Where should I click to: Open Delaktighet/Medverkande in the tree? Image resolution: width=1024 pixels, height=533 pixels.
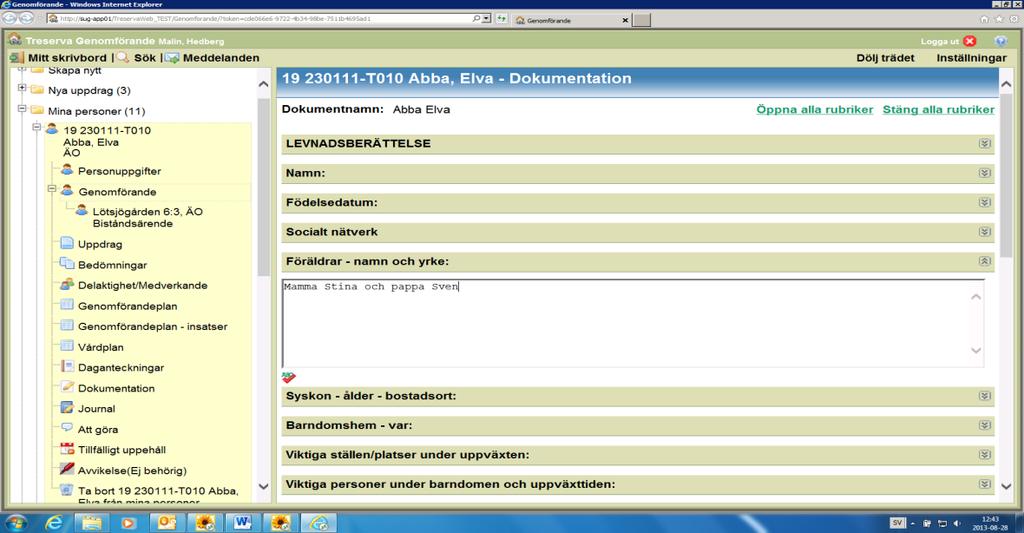point(142,285)
